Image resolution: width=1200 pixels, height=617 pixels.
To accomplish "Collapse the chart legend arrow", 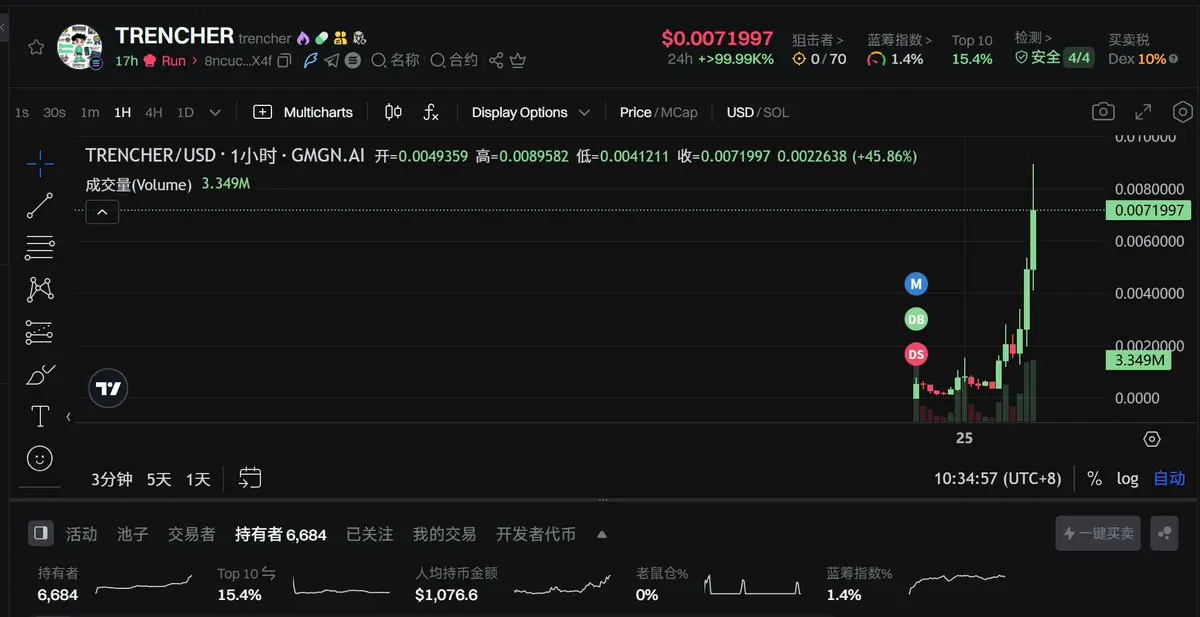I will click(x=103, y=212).
